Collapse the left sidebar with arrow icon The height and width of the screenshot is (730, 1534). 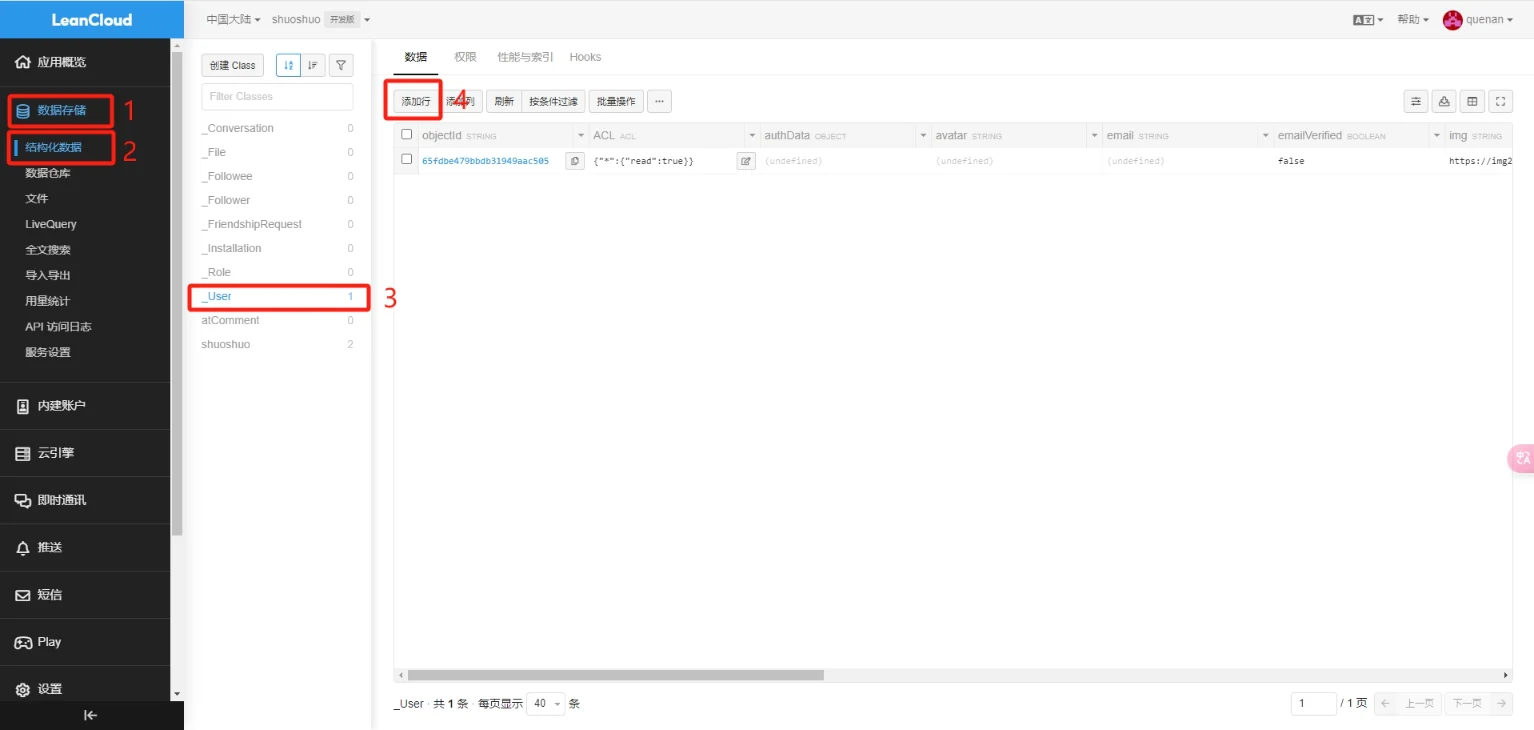[90, 715]
